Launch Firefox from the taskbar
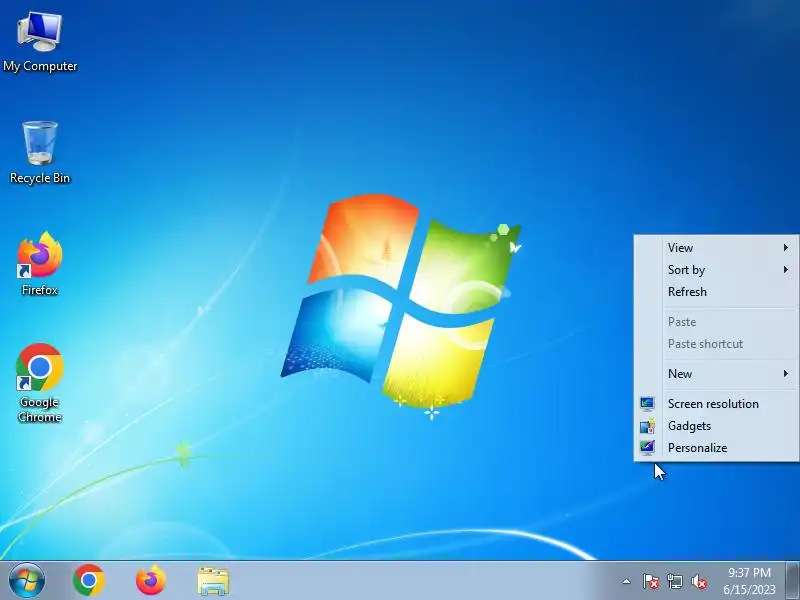 (151, 581)
